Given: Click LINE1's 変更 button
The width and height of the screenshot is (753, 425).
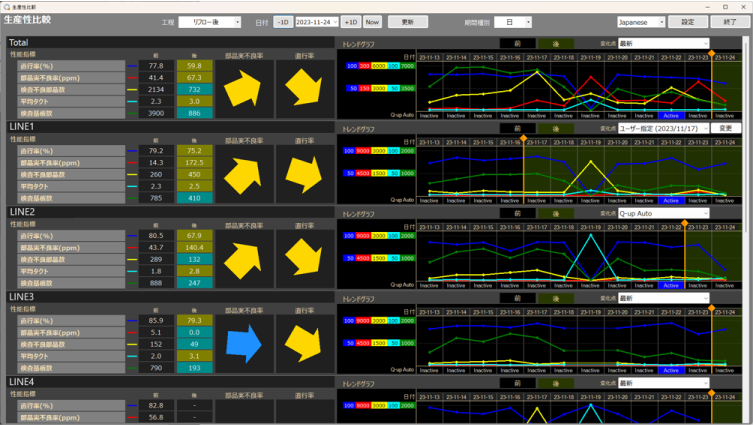Looking at the screenshot, I should [726, 128].
